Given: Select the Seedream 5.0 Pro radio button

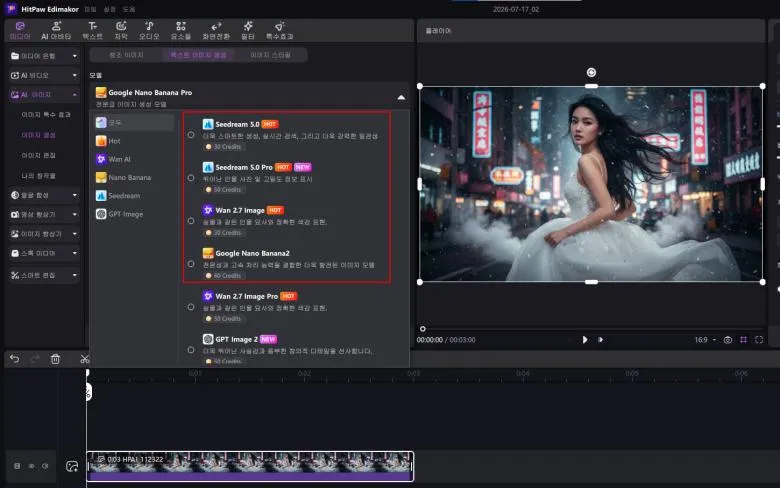Looking at the screenshot, I should 191,178.
